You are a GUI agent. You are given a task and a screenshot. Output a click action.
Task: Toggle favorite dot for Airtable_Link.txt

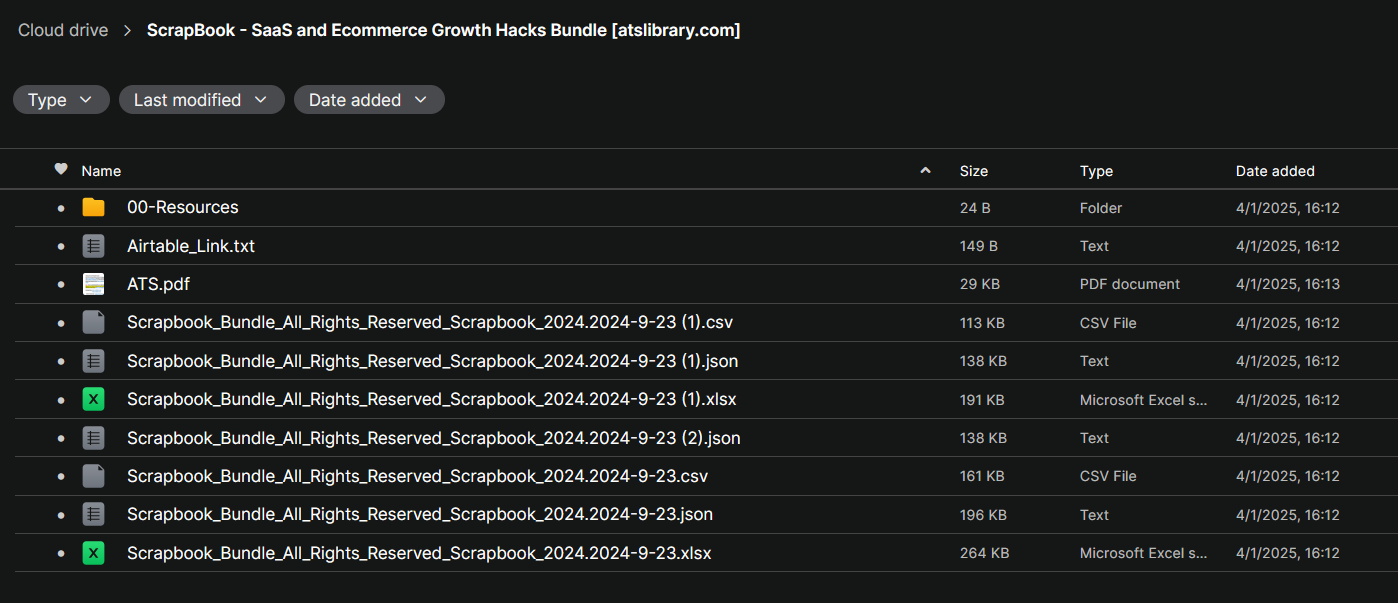(x=61, y=246)
